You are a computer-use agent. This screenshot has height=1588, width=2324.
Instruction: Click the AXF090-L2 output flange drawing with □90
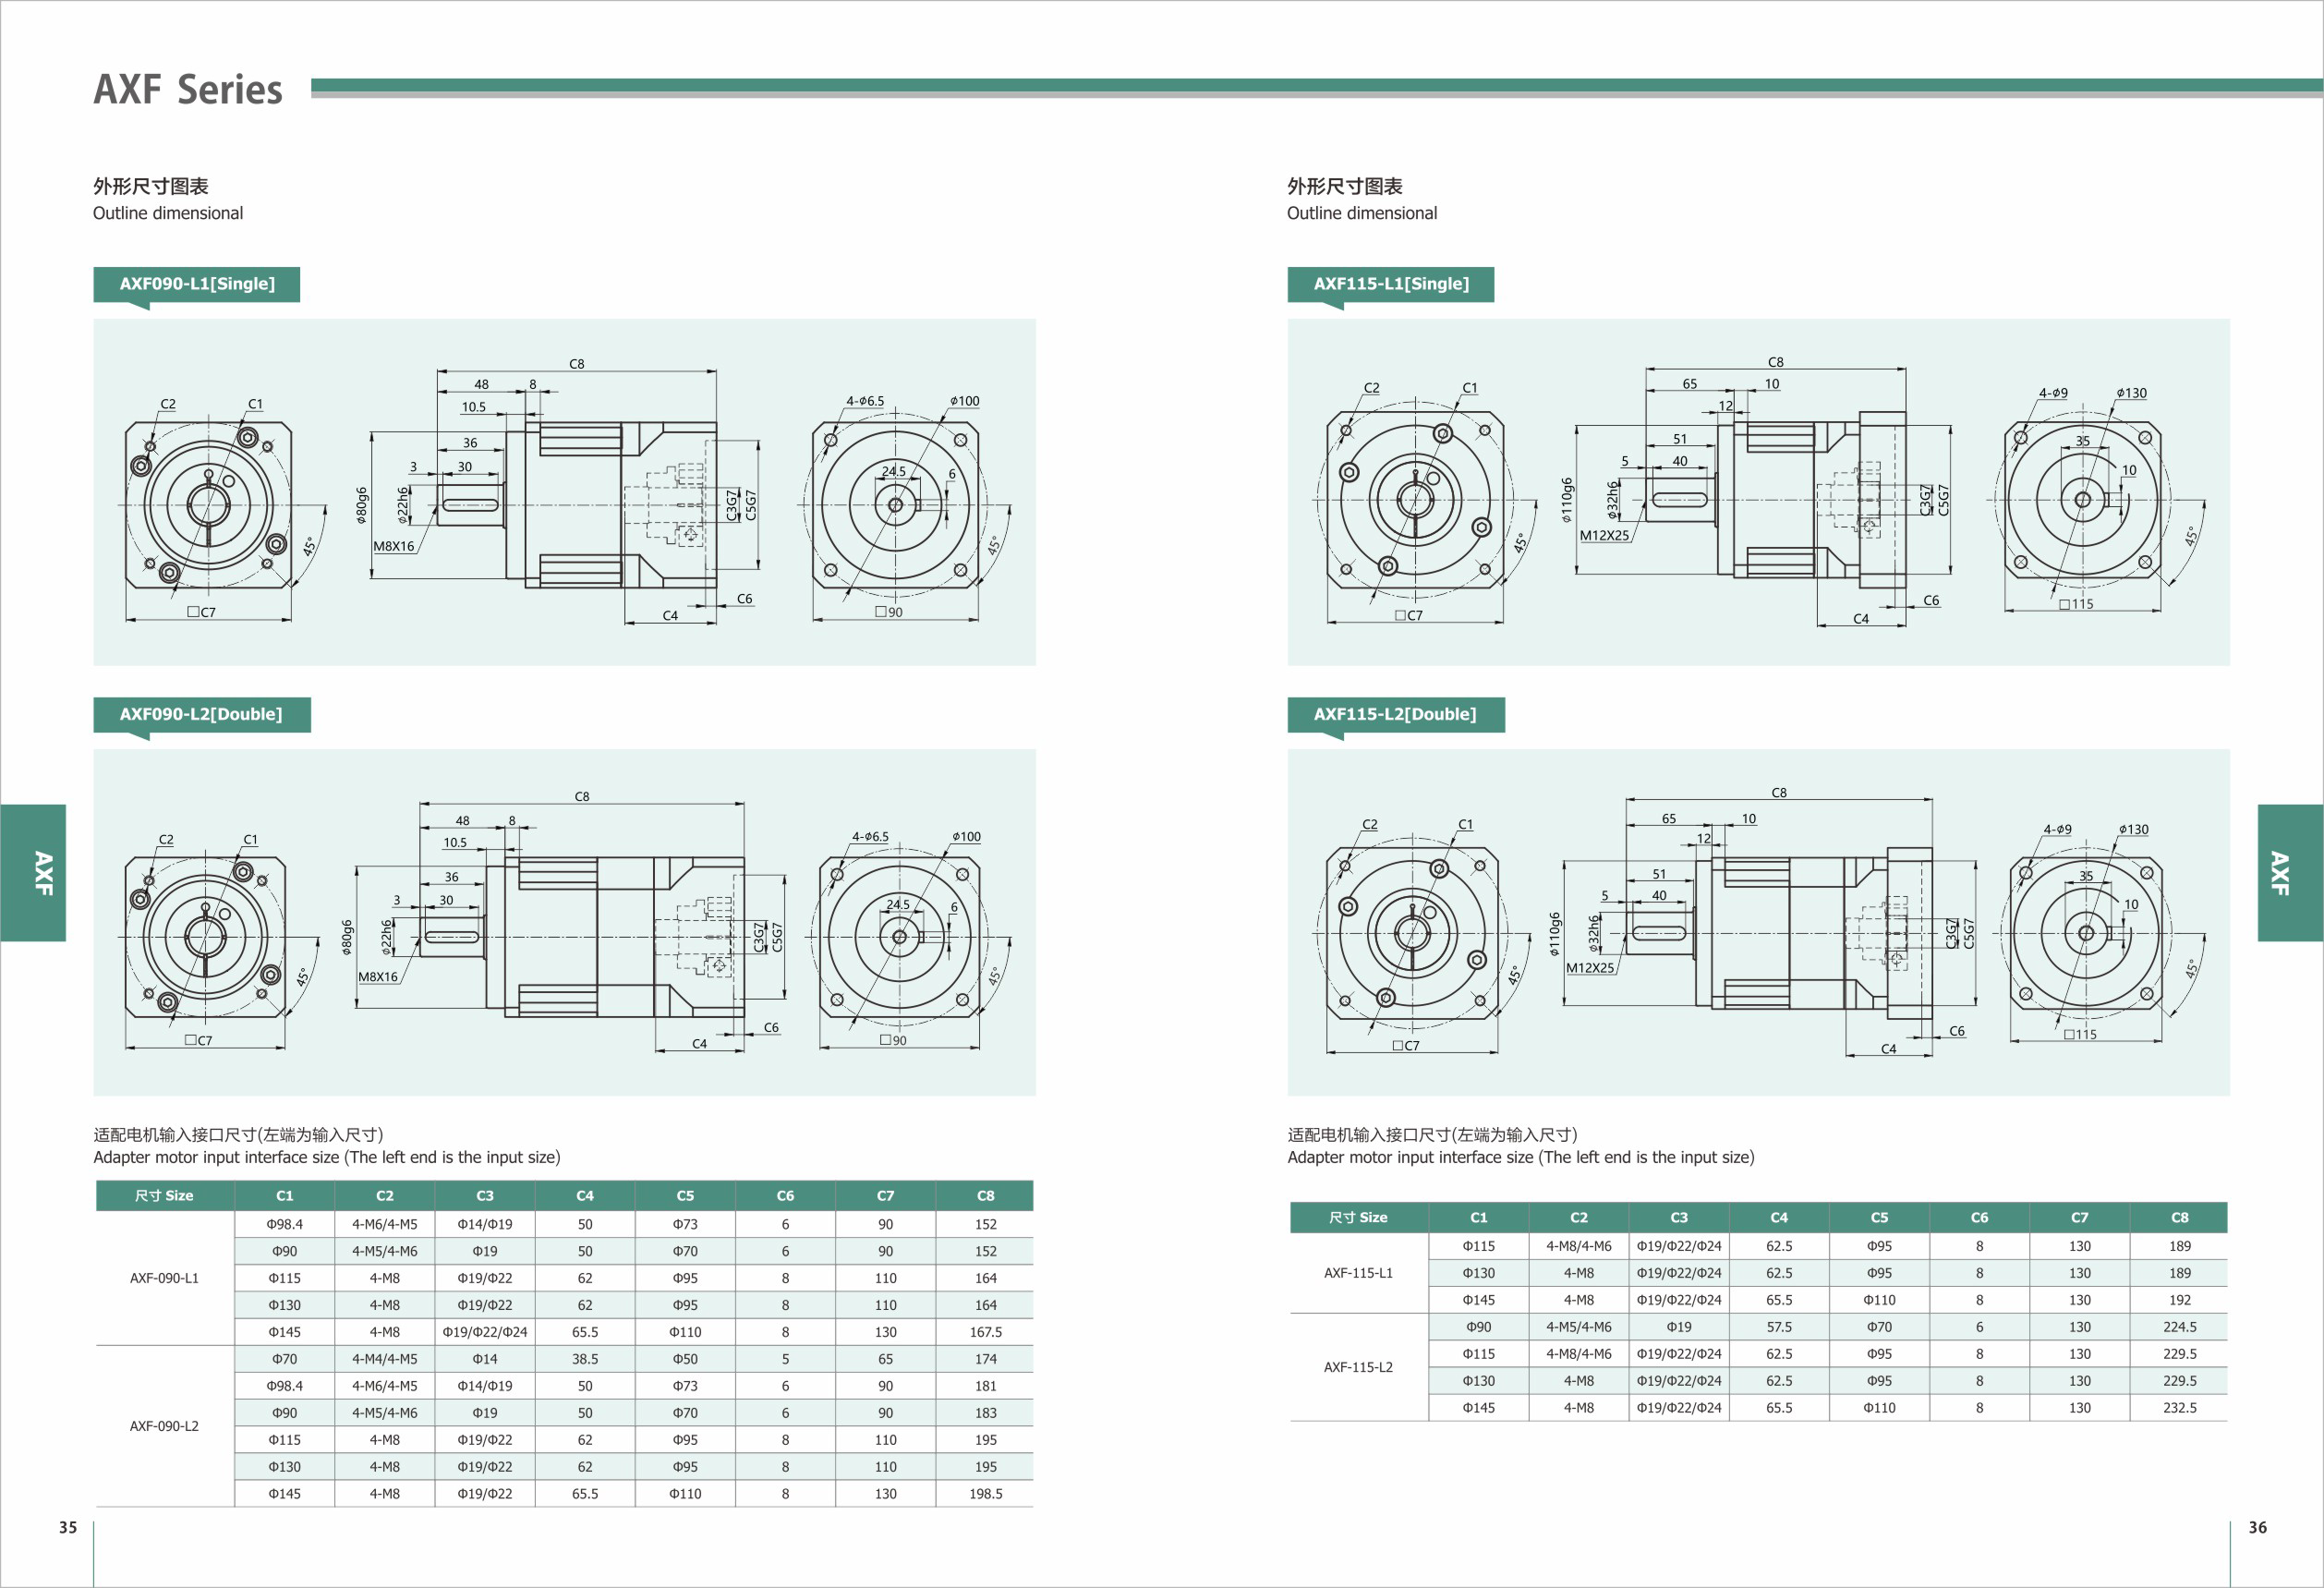point(899,936)
